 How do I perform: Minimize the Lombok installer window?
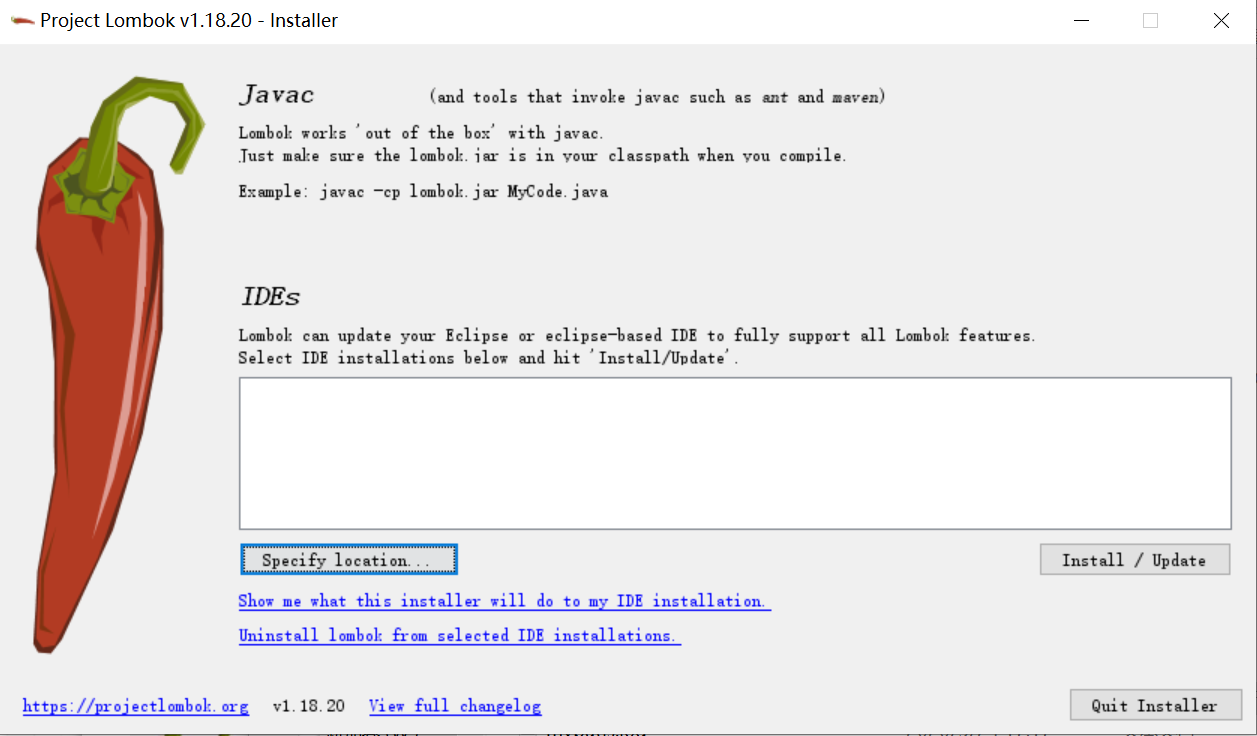[x=1081, y=20]
